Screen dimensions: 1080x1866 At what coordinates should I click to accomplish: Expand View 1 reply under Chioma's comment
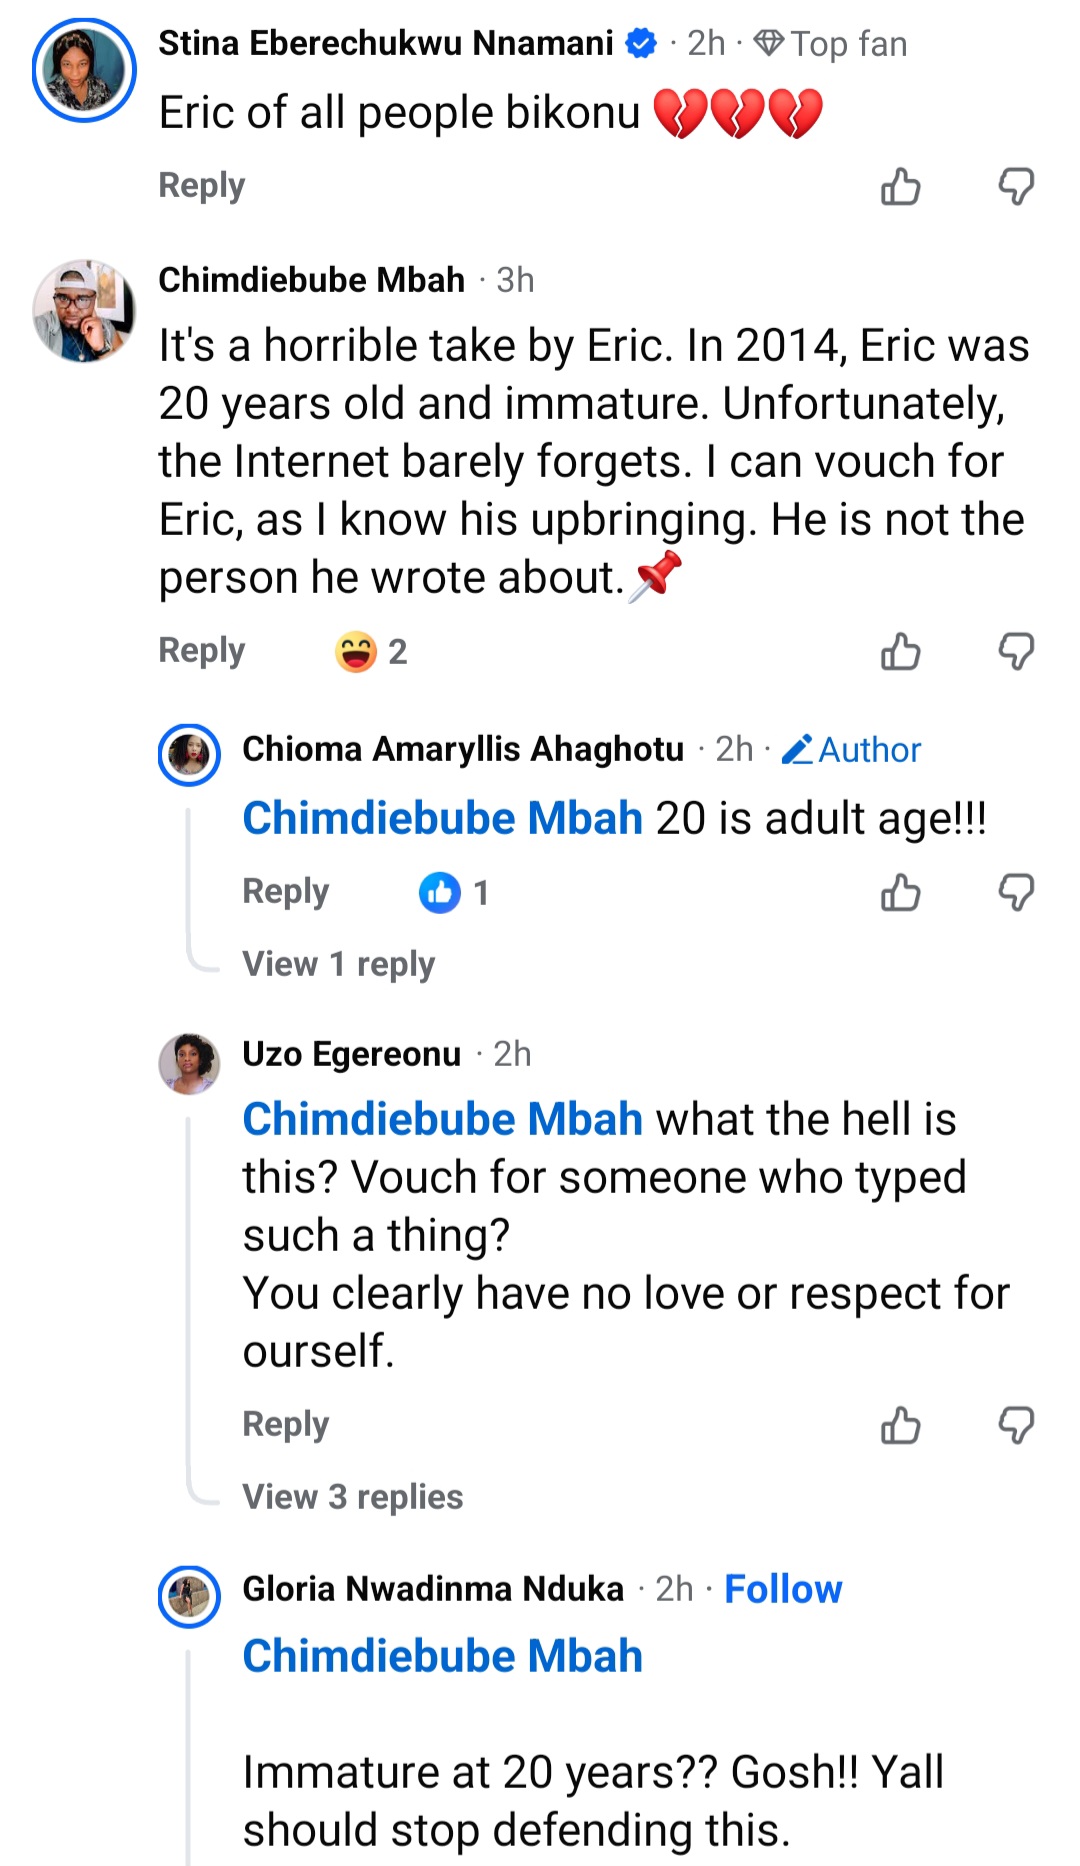click(338, 964)
